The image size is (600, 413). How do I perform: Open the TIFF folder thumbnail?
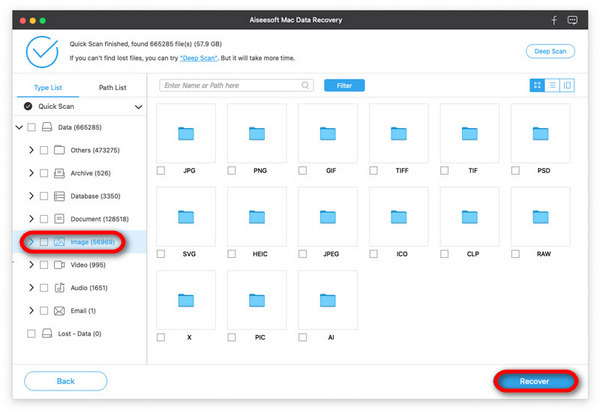(399, 133)
